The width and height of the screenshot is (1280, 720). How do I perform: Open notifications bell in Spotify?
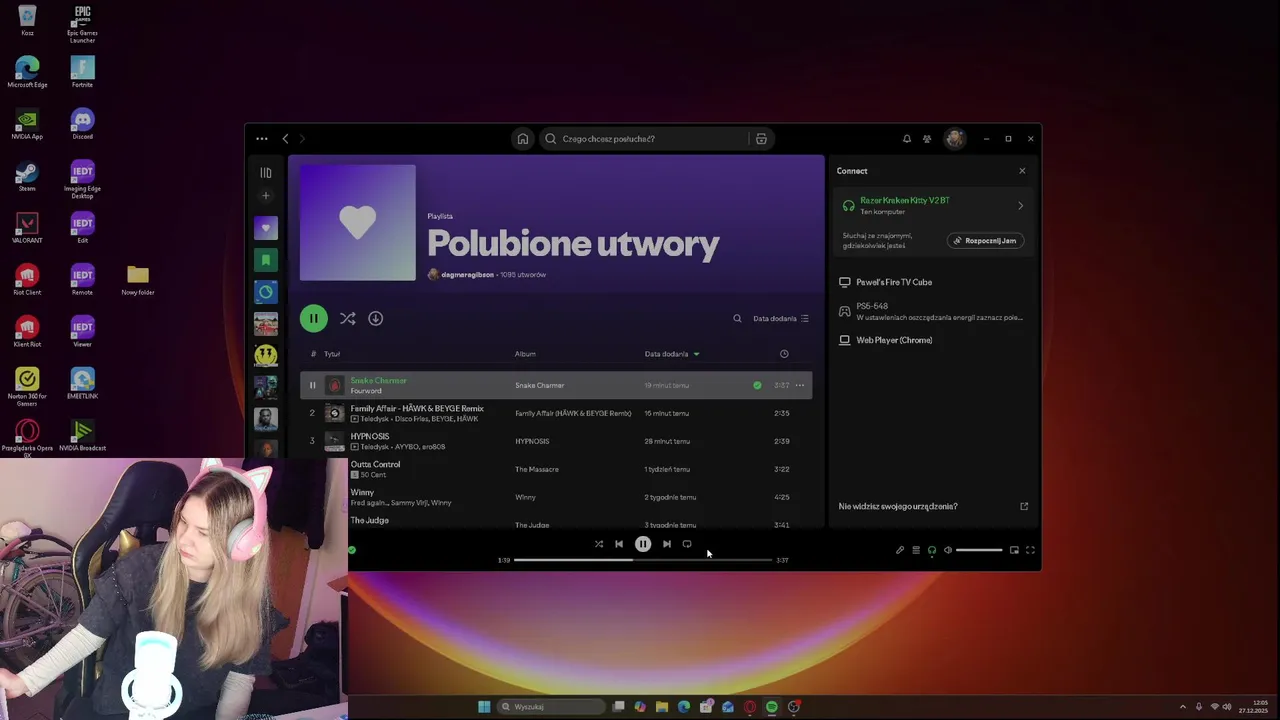coord(907,139)
